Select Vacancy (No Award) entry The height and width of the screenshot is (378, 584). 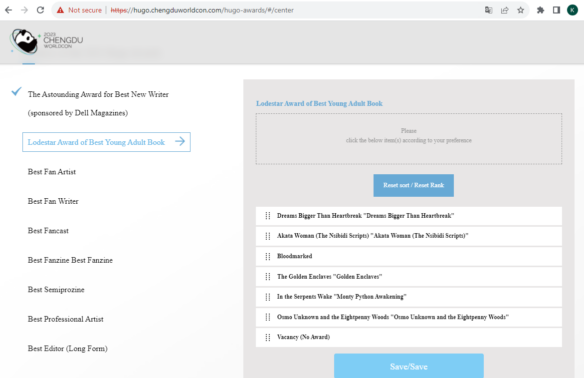click(409, 337)
